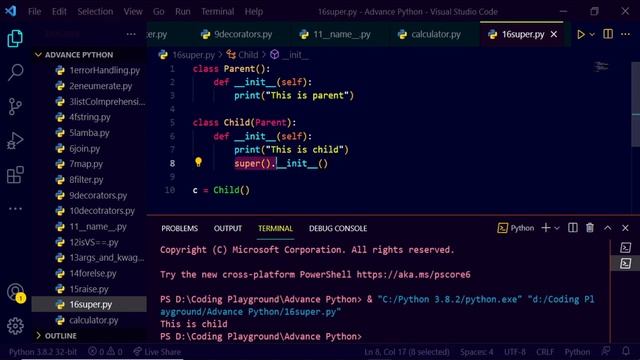Split the terminal panel
The width and height of the screenshot is (640, 360).
(573, 228)
